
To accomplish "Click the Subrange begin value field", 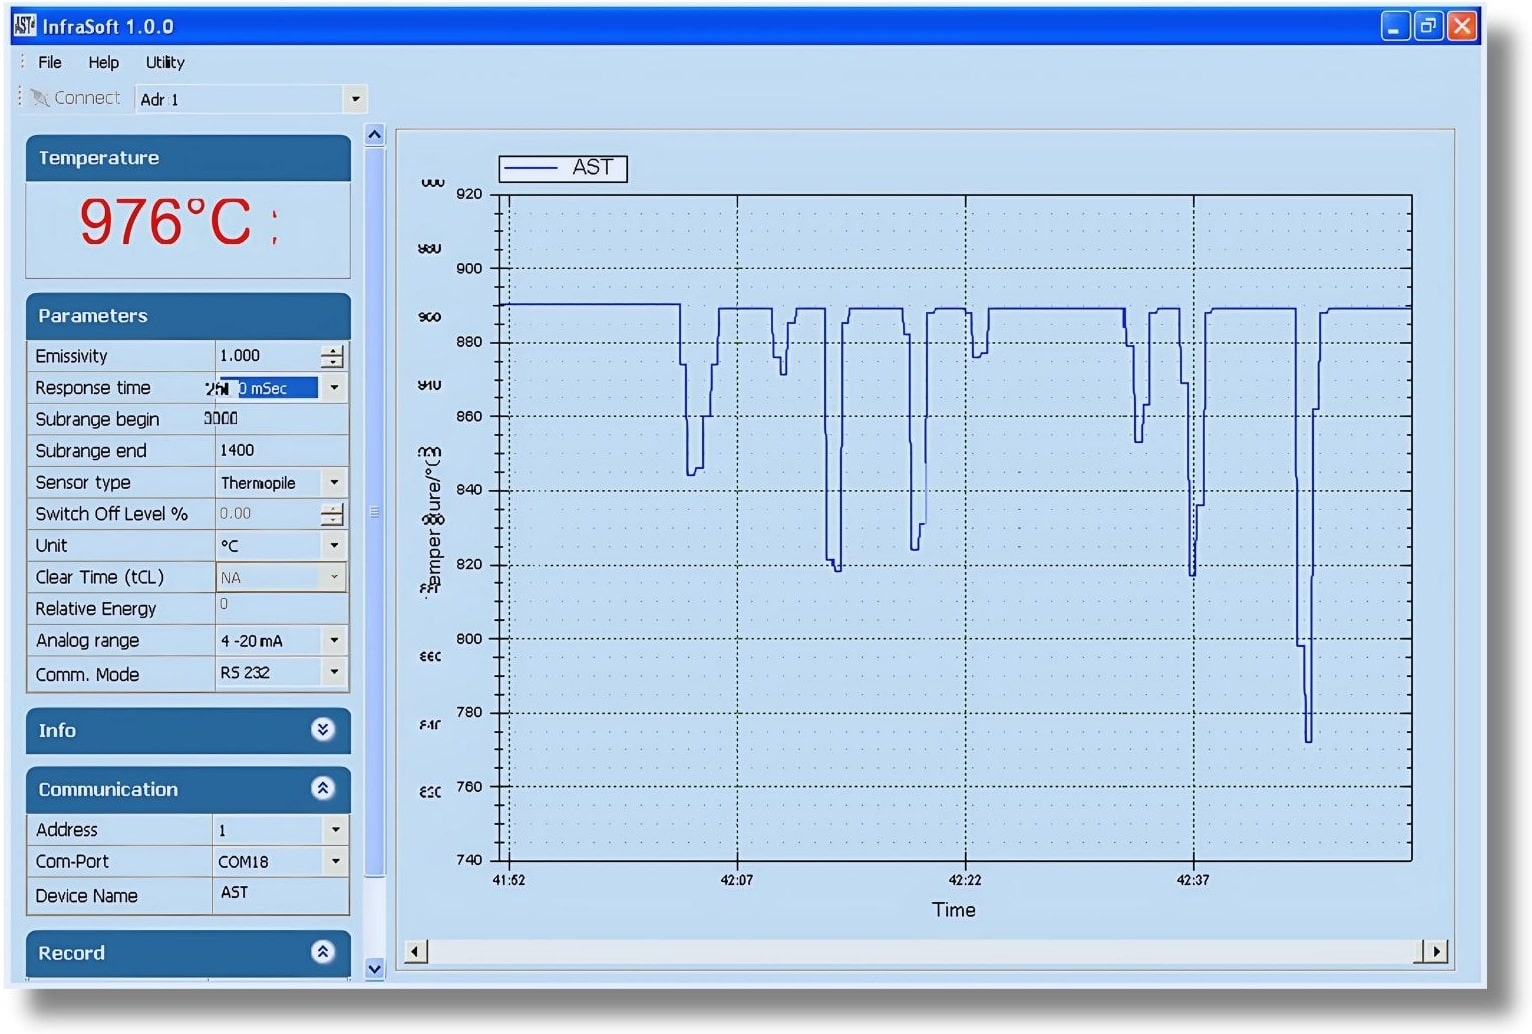I will point(281,419).
